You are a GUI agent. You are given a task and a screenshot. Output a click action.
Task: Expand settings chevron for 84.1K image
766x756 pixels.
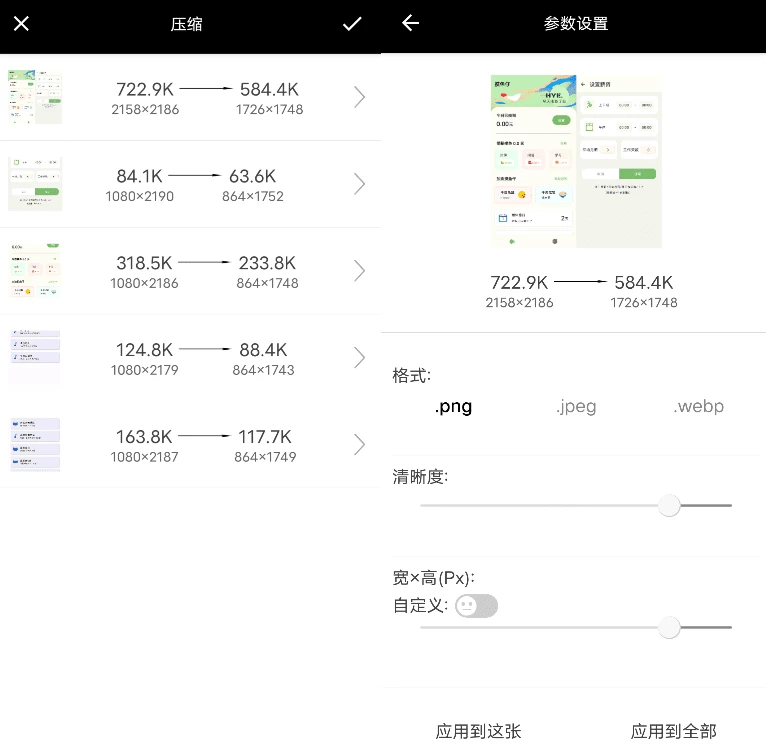point(360,184)
